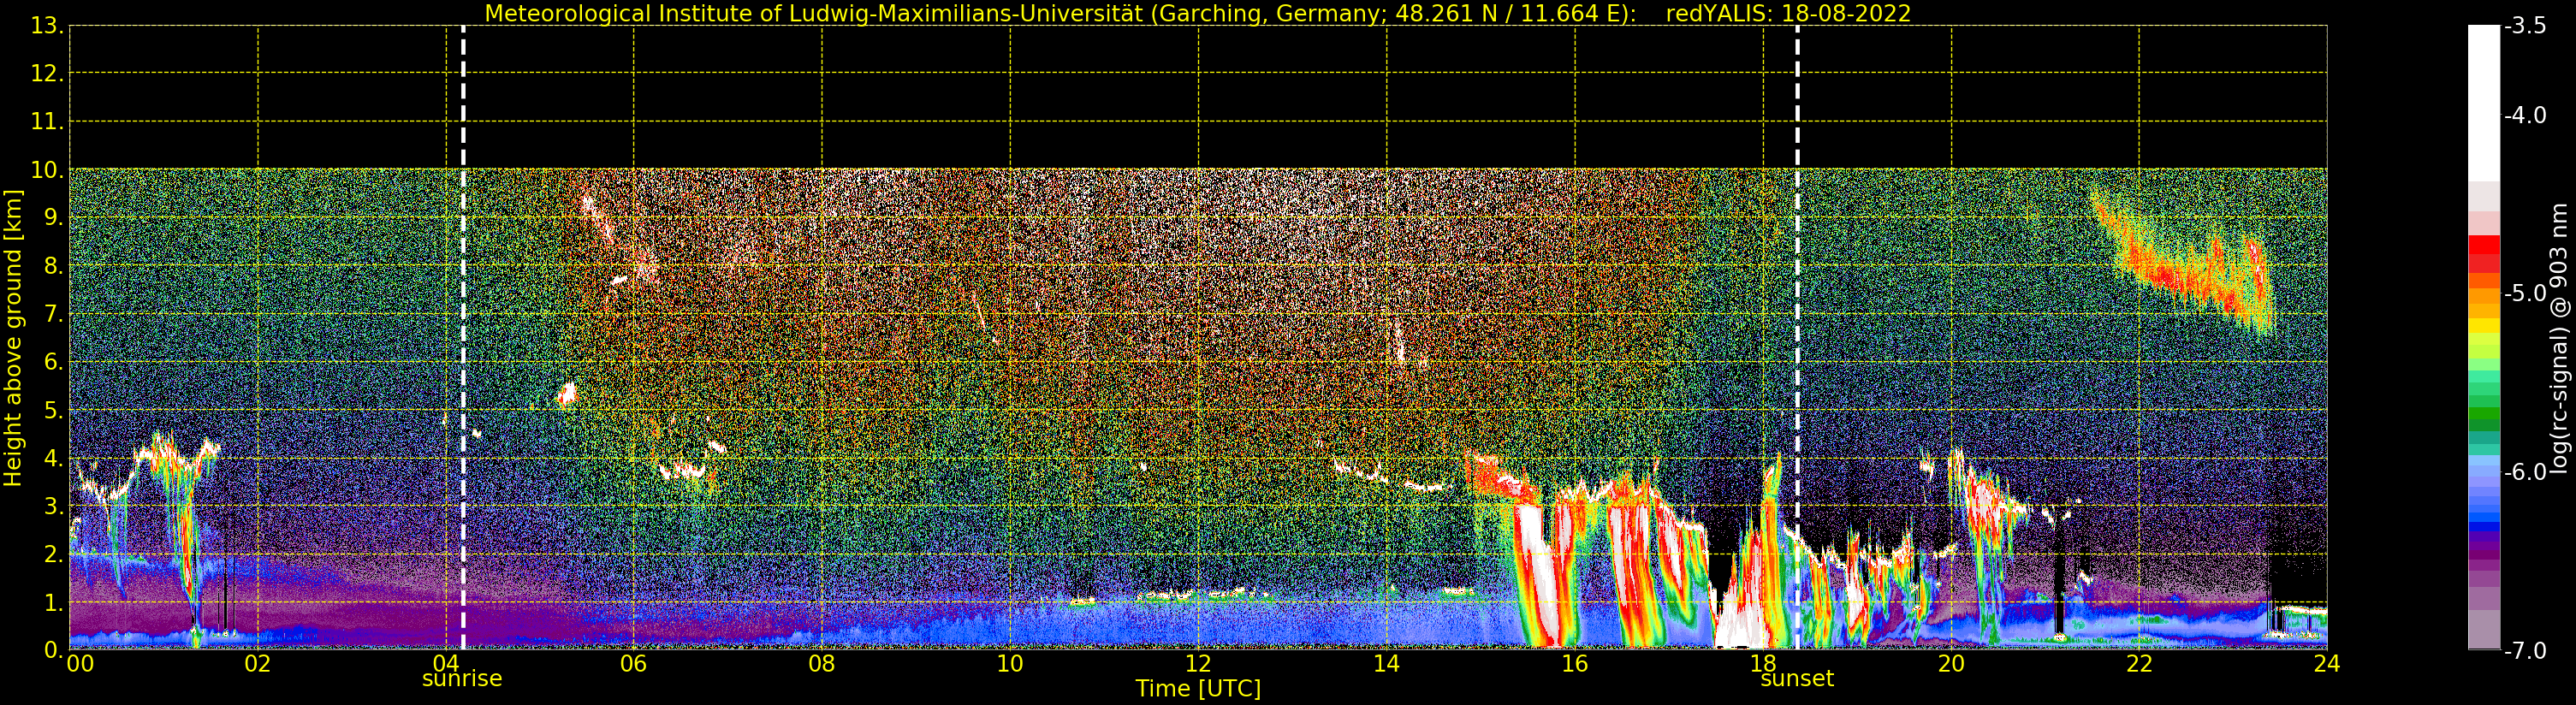
Task: Click the colorbar value -4.0
Action: click(x=2525, y=115)
